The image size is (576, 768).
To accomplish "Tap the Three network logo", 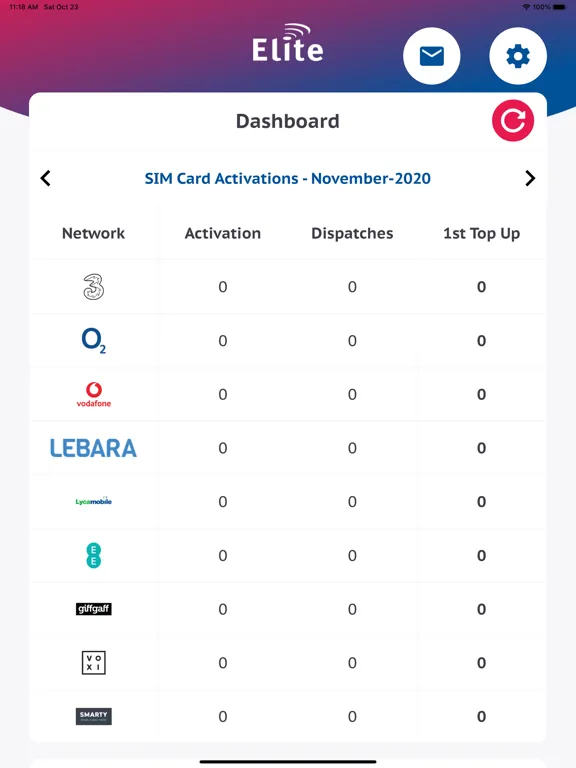I will tap(94, 287).
